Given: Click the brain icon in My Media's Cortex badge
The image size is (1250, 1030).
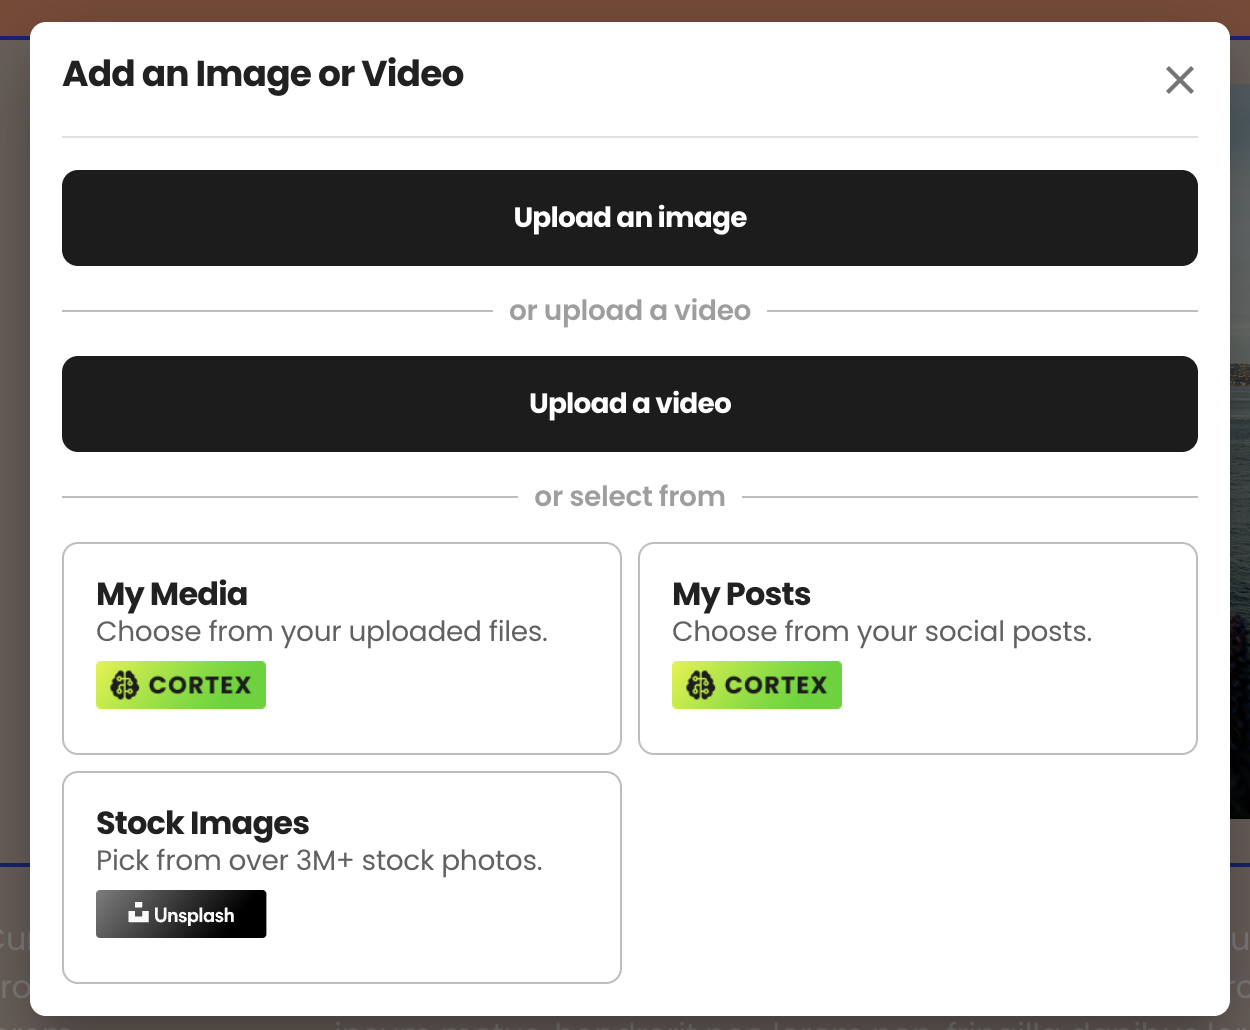Looking at the screenshot, I should pos(124,685).
